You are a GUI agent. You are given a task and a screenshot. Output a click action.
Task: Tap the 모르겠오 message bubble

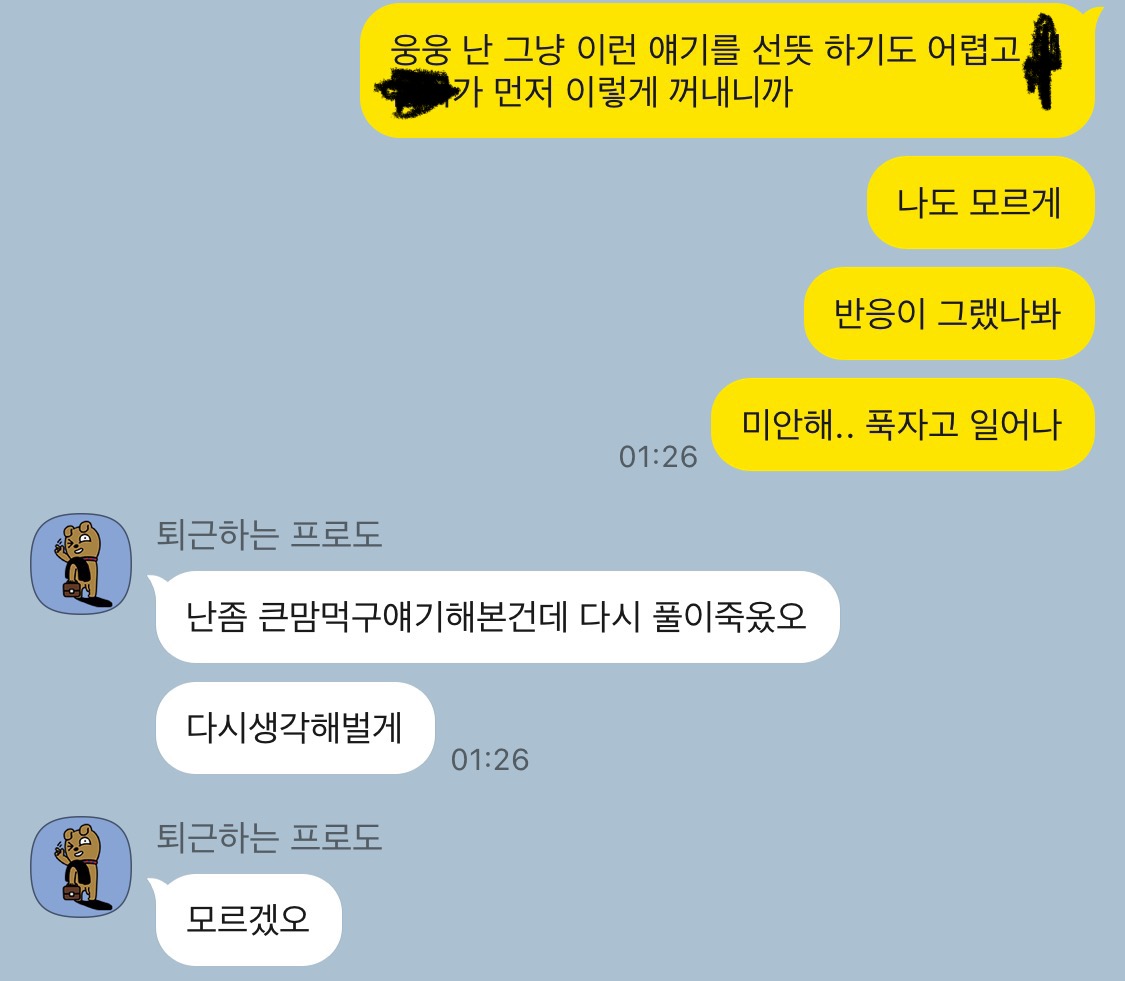(x=248, y=919)
